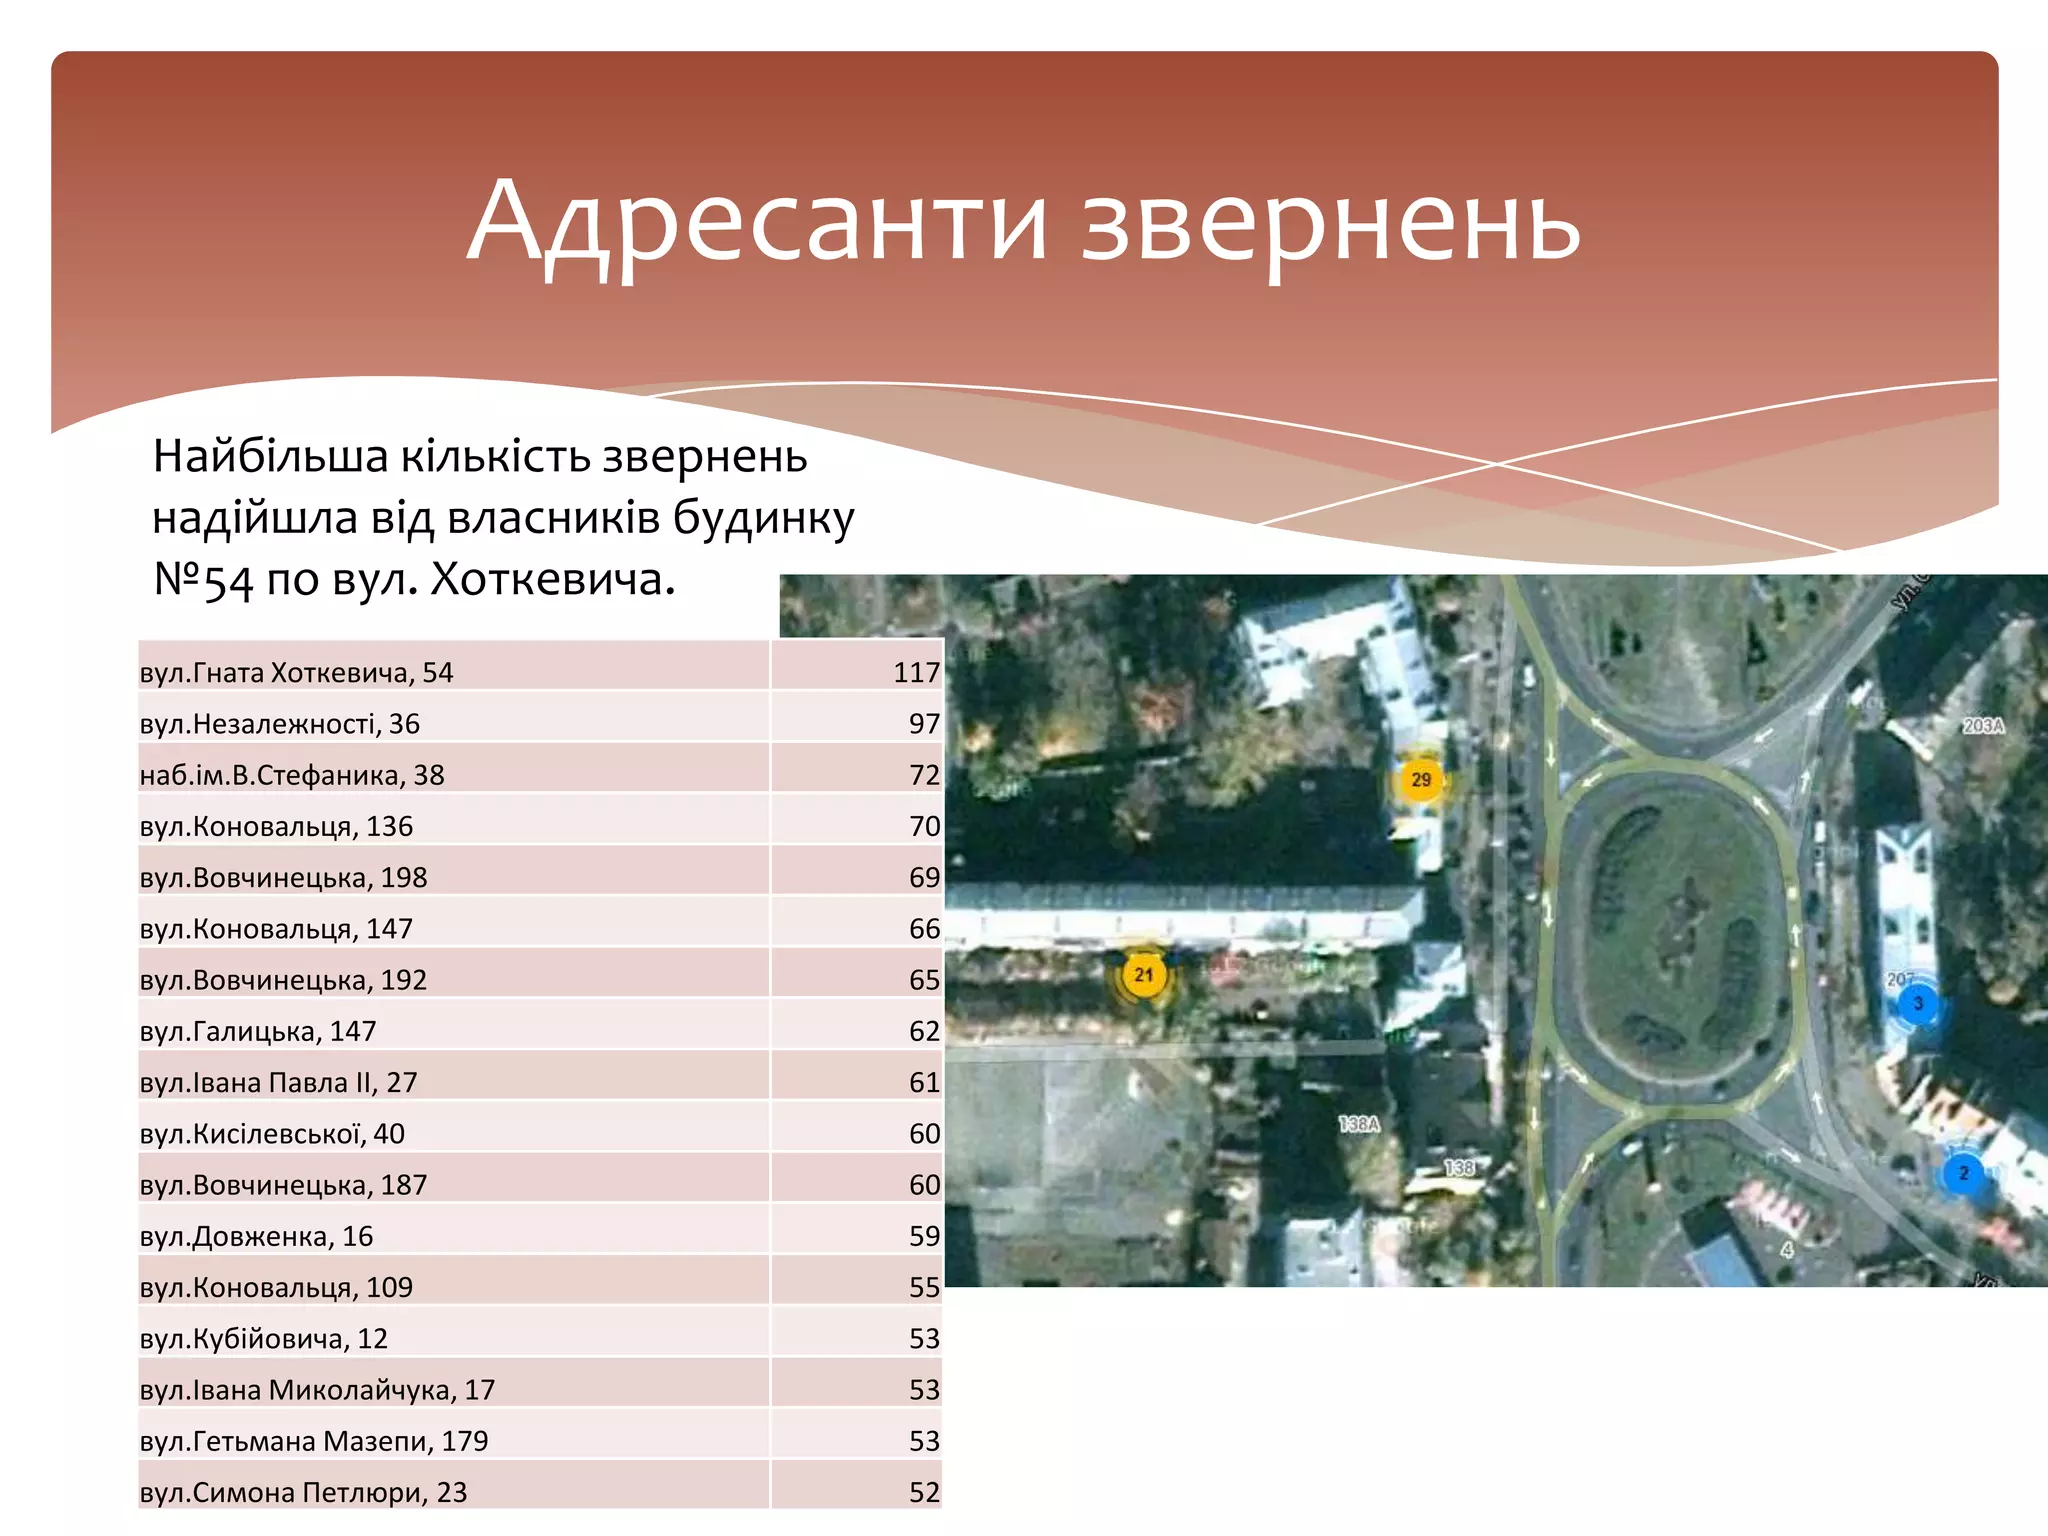The height and width of the screenshot is (1536, 2048).
Task: Click the value 117 in the table
Action: point(915,672)
